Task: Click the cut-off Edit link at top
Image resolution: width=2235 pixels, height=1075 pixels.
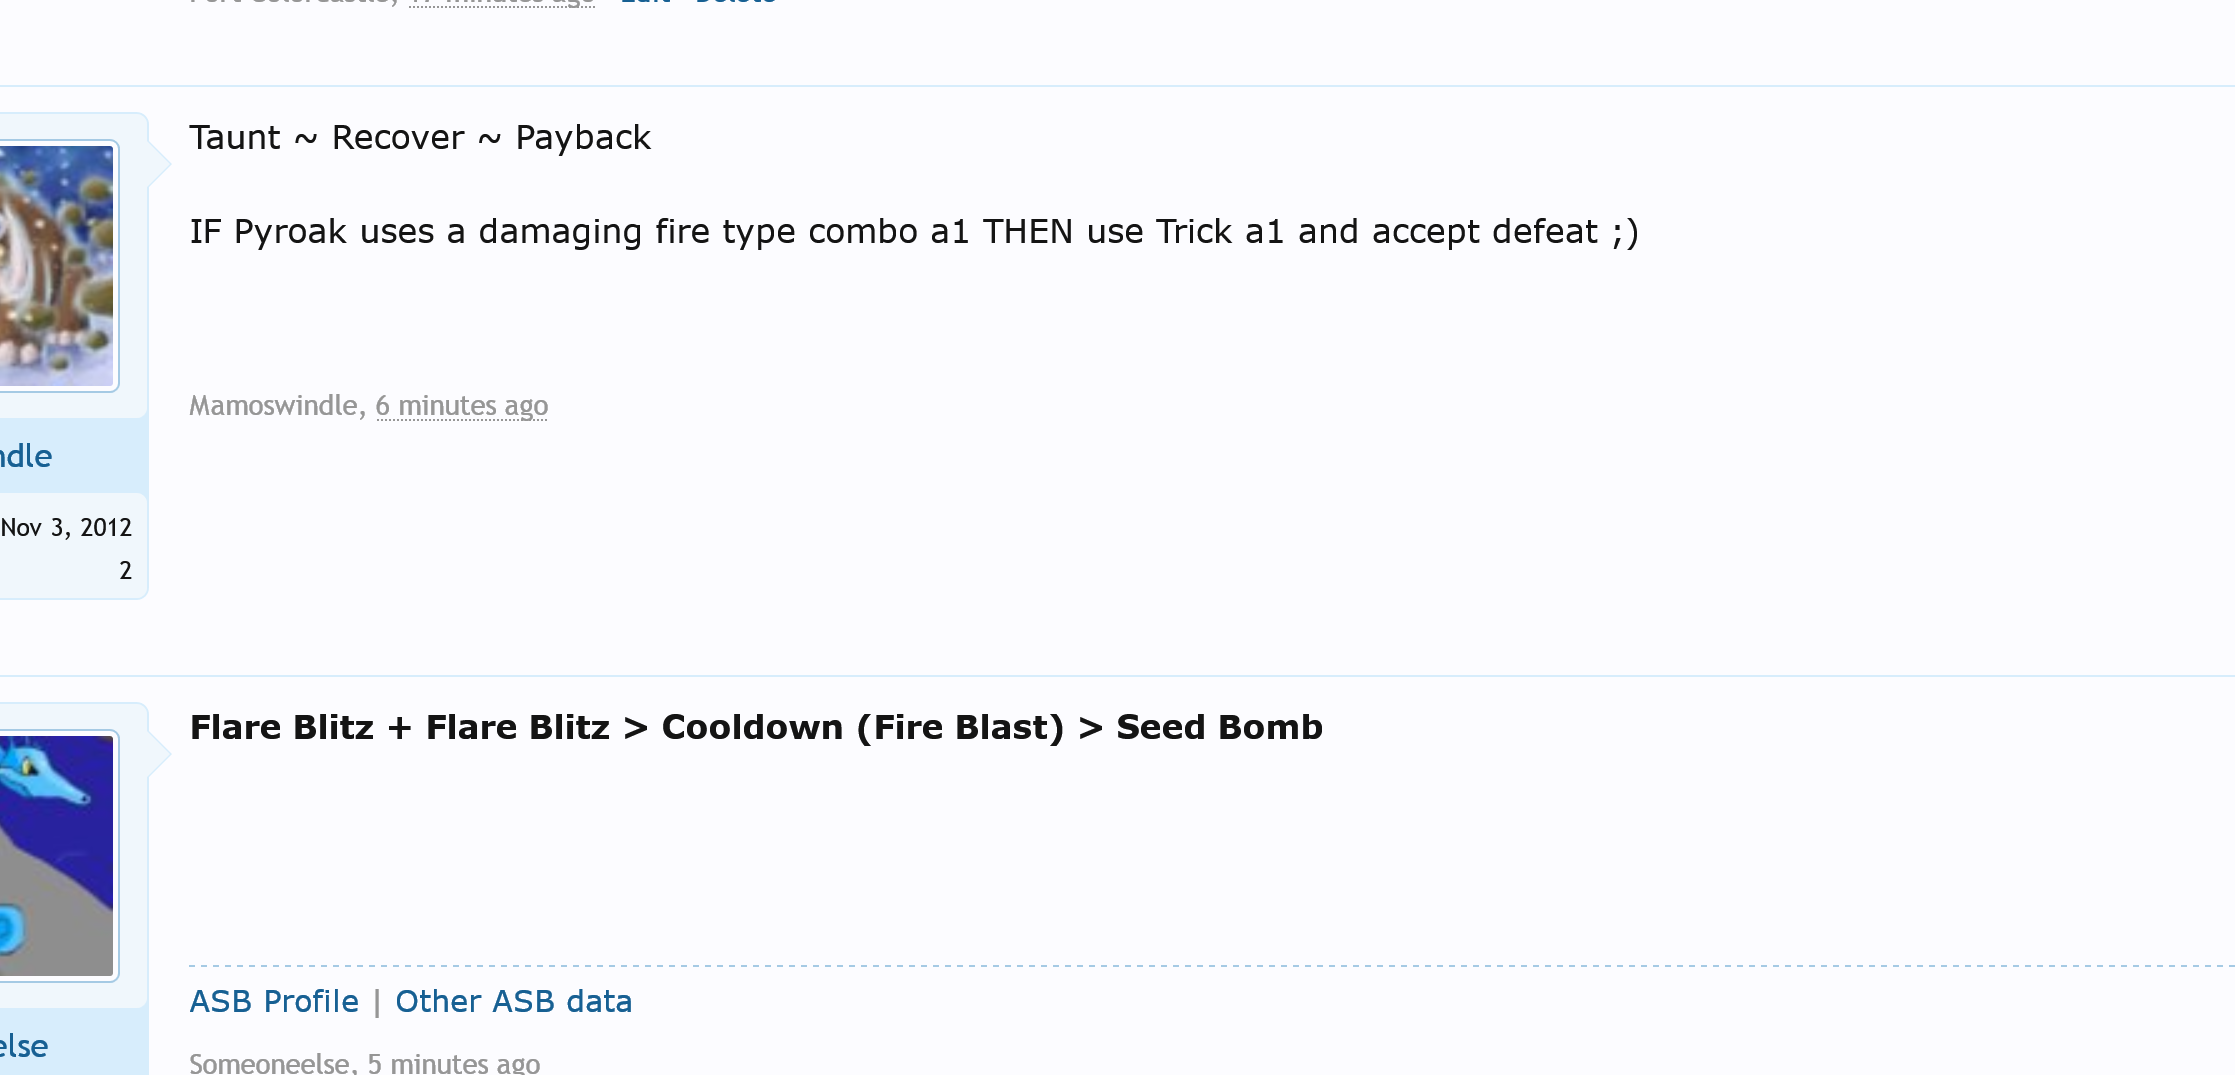Action: [x=645, y=3]
